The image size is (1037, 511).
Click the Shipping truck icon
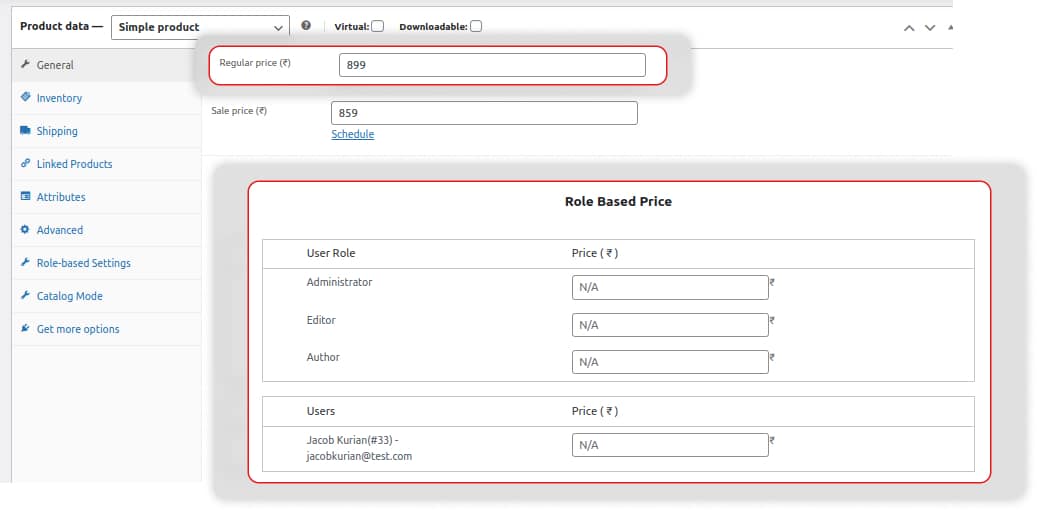pos(25,131)
